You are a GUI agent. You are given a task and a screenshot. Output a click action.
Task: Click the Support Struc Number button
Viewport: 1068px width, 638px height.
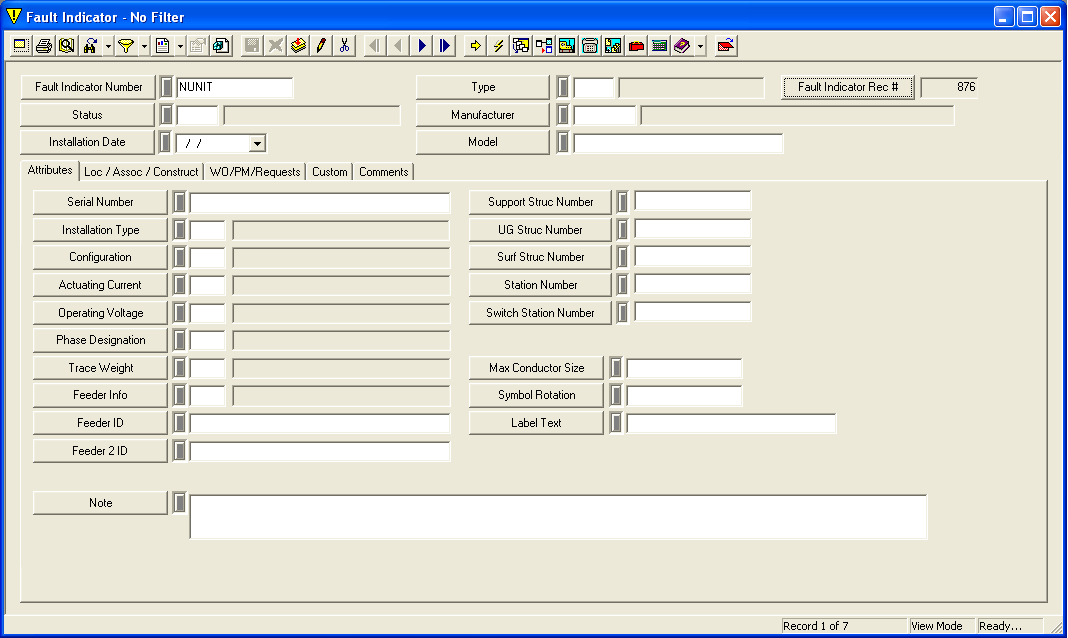point(540,202)
